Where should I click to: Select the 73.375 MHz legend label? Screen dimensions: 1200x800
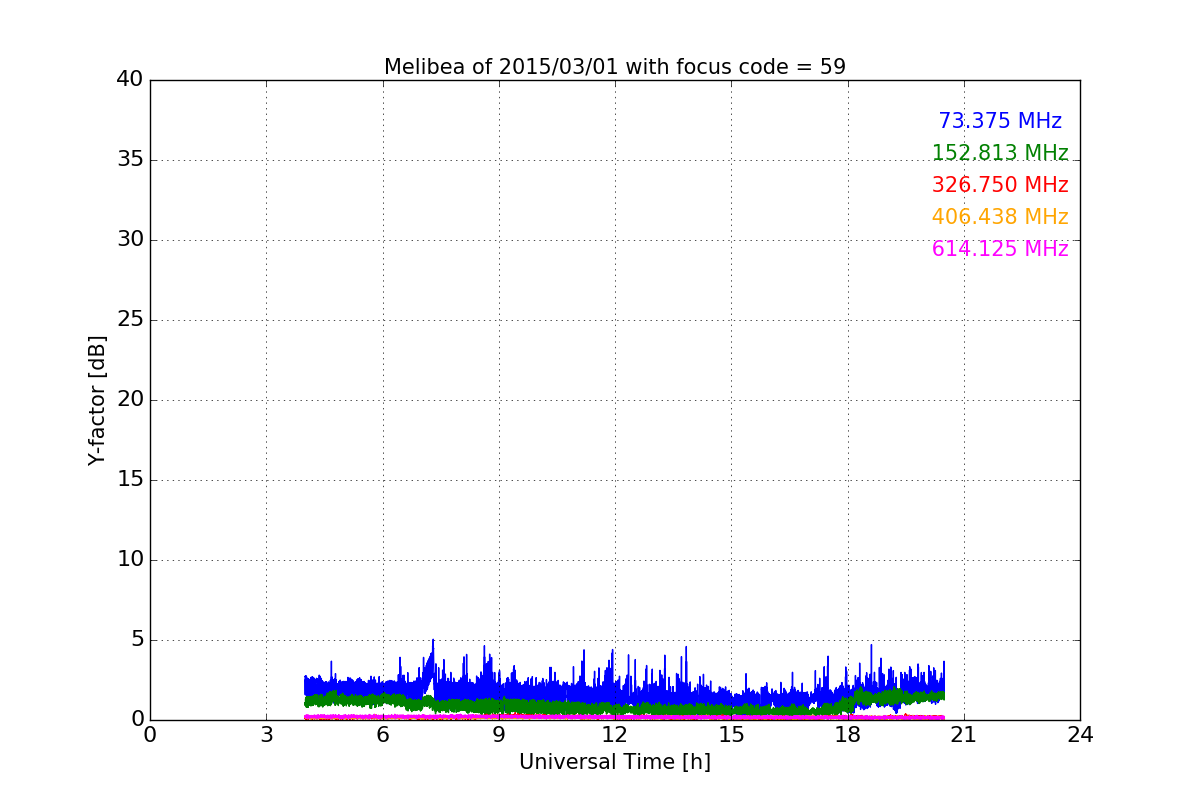pyautogui.click(x=1000, y=121)
